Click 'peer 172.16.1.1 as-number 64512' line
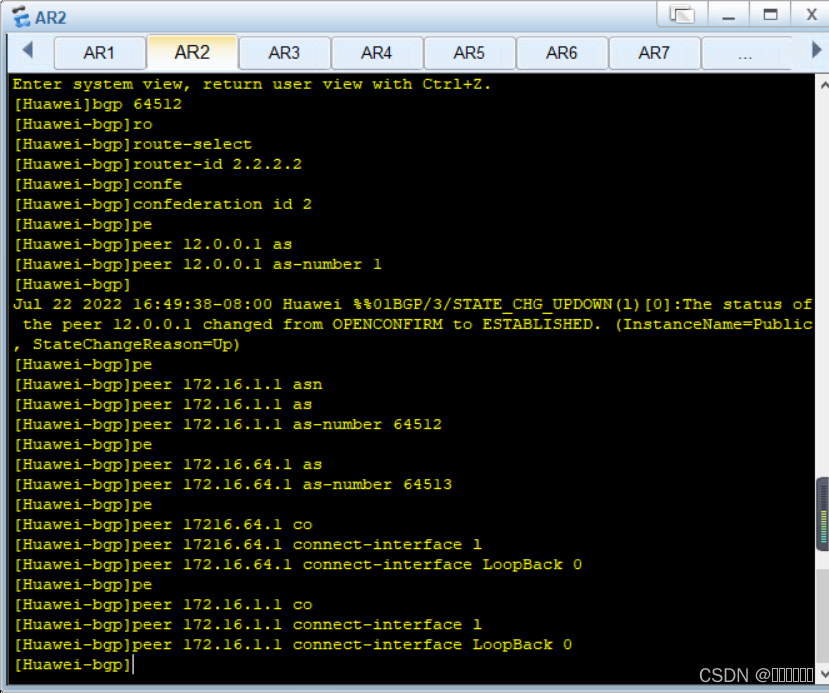Screen dimensions: 829x693 [x=228, y=424]
